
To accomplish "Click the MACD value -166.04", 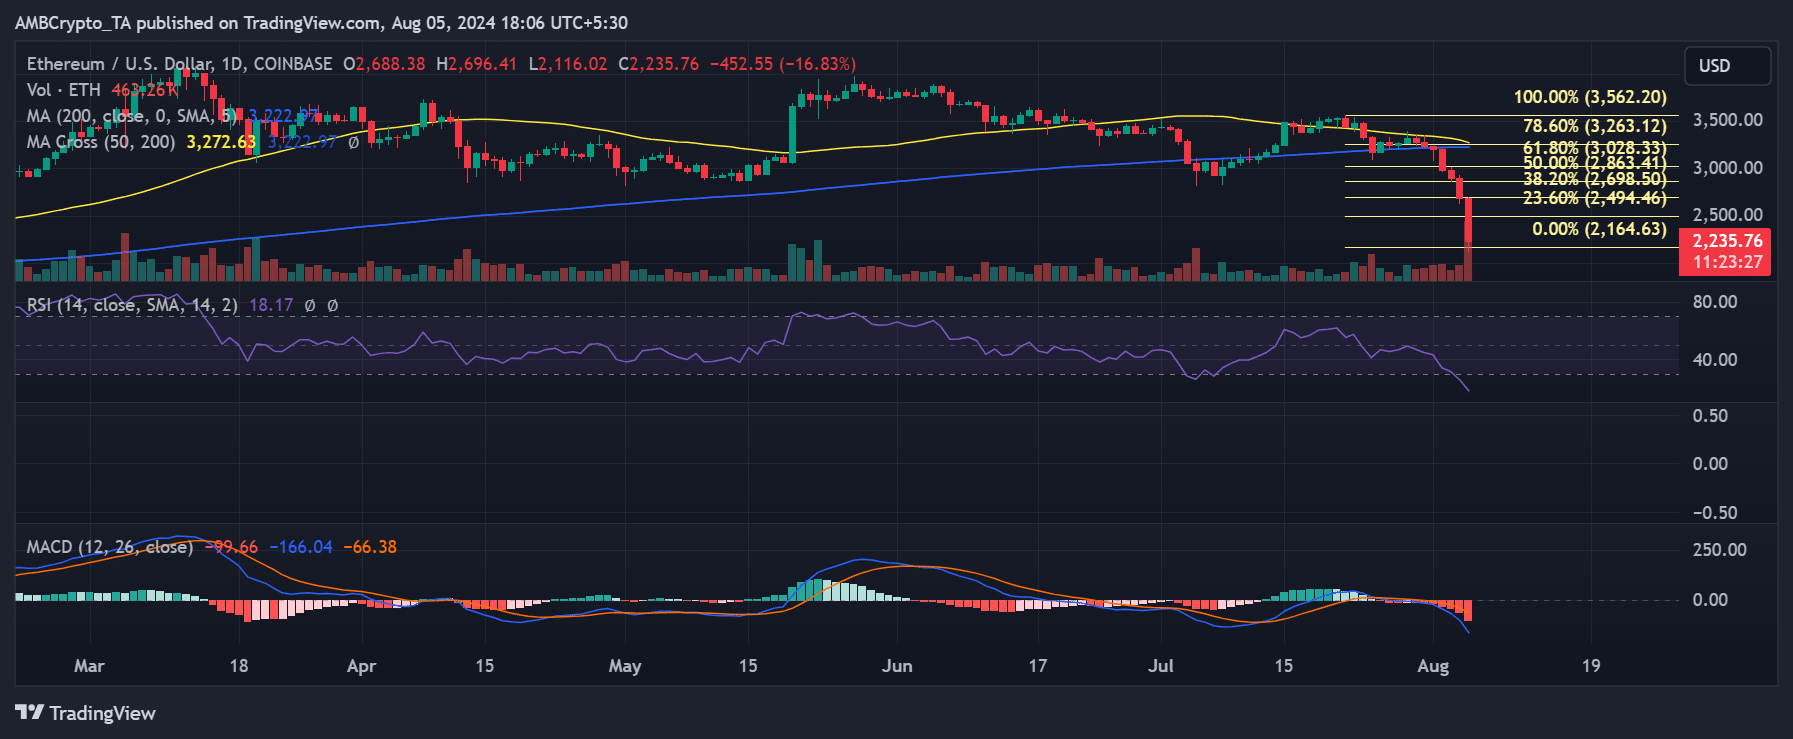I will 301,547.
